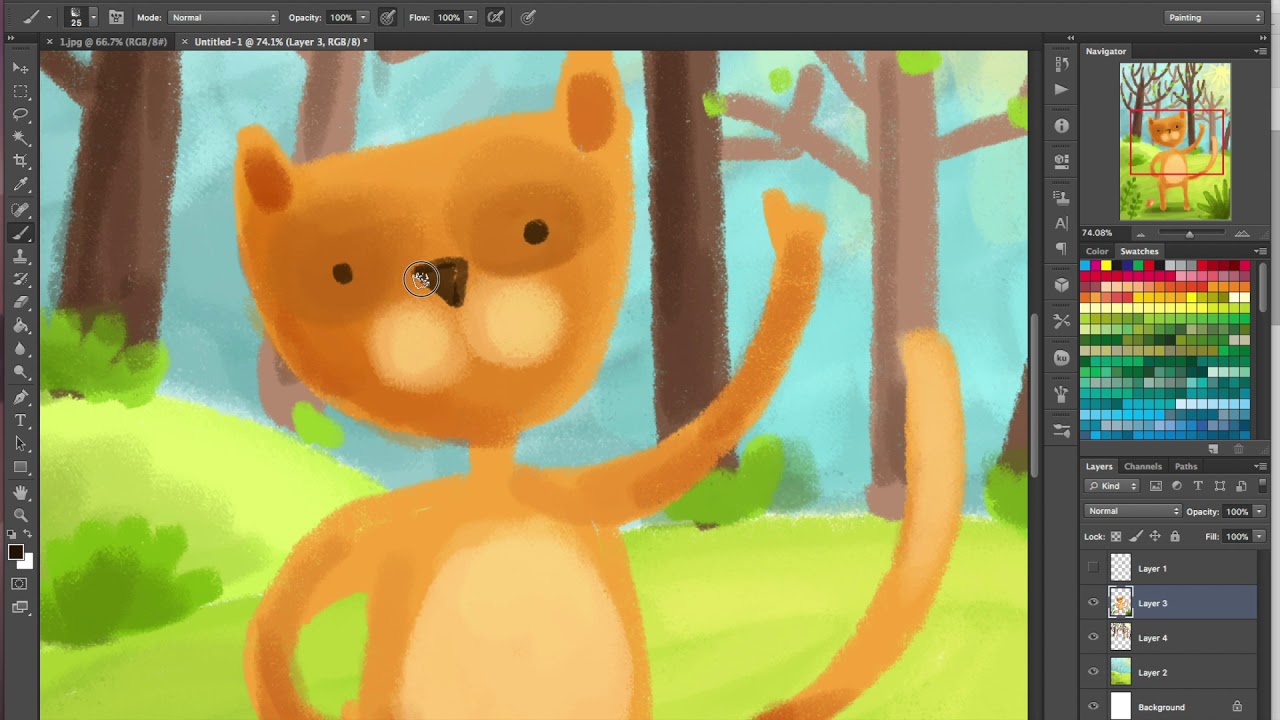Select the Rectangular Marquee tool
The width and height of the screenshot is (1280, 720).
click(x=20, y=91)
